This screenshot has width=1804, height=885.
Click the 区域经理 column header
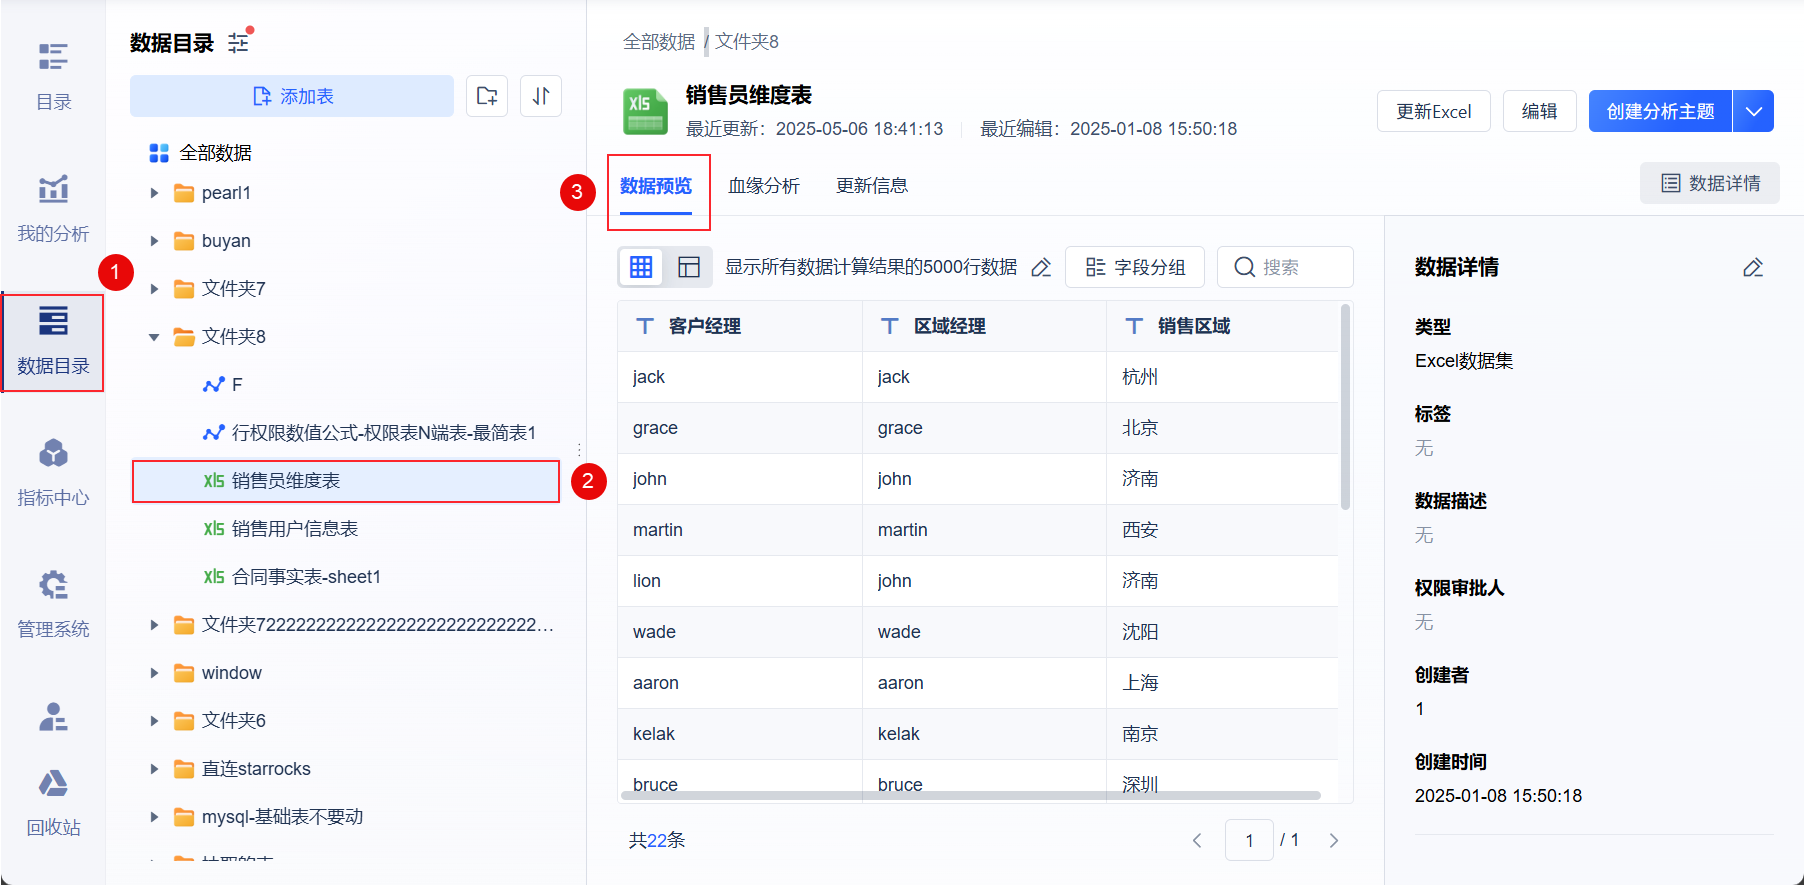[x=985, y=326]
